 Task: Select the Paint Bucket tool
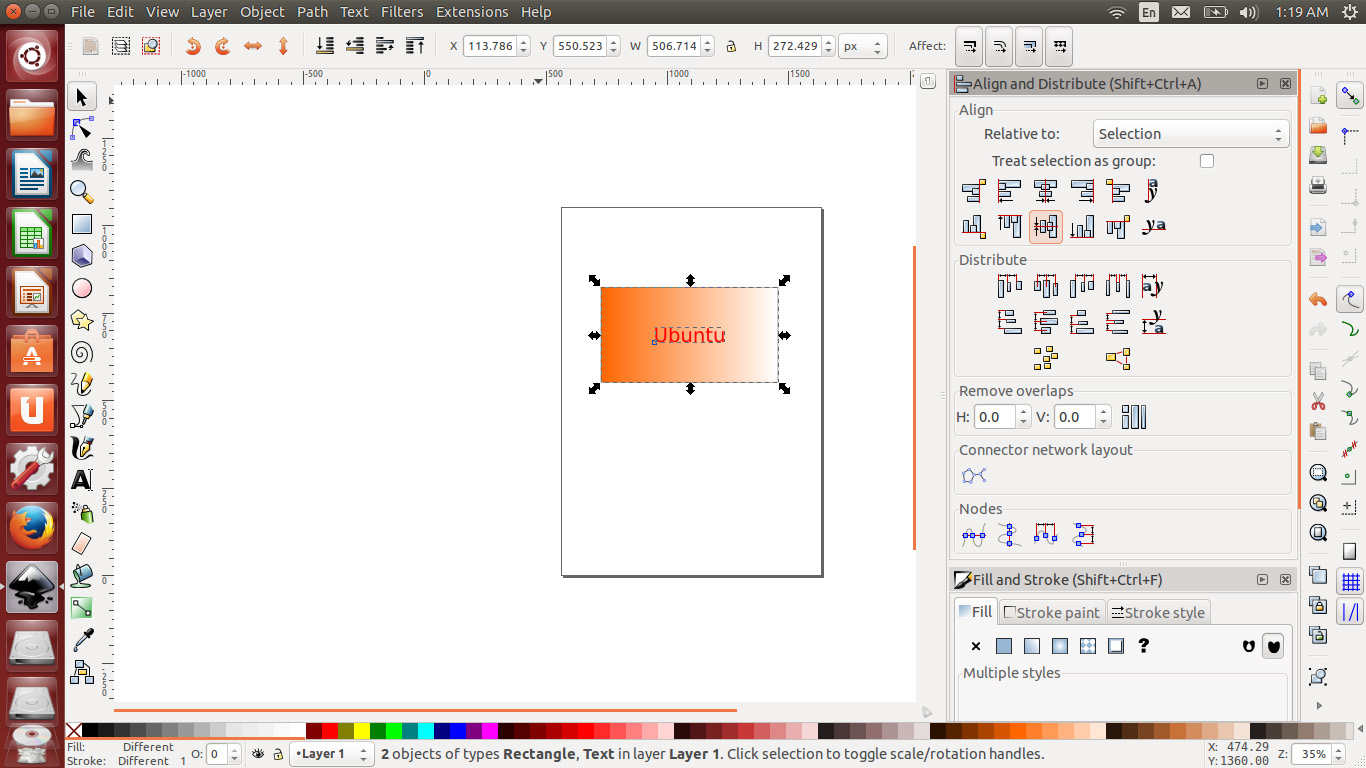pyautogui.click(x=82, y=575)
